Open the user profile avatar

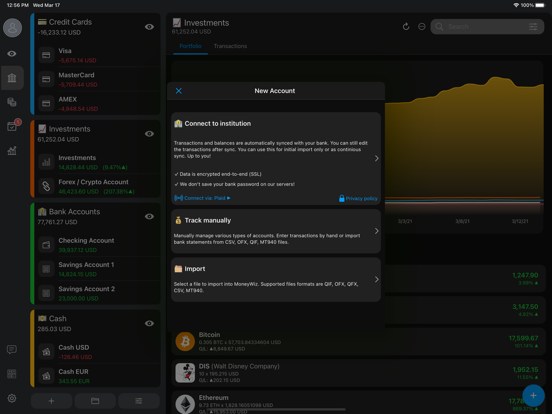[x=12, y=28]
